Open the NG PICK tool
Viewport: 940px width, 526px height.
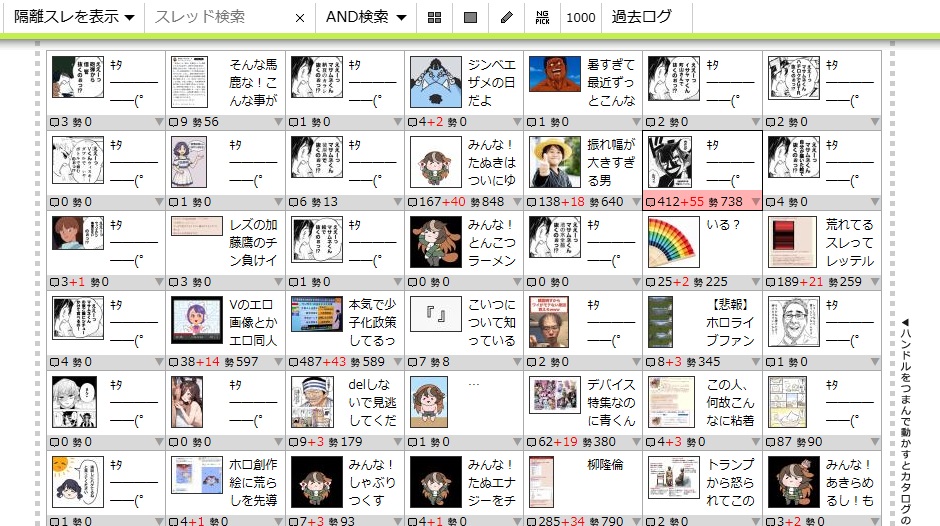[542, 17]
